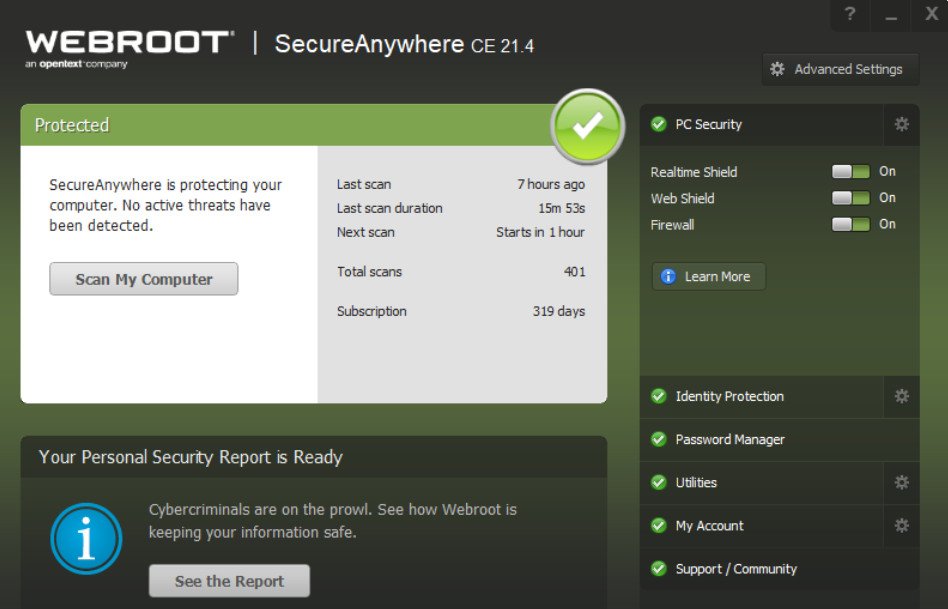Expand the Identity Protection section
The image size is (948, 609).
pos(762,396)
